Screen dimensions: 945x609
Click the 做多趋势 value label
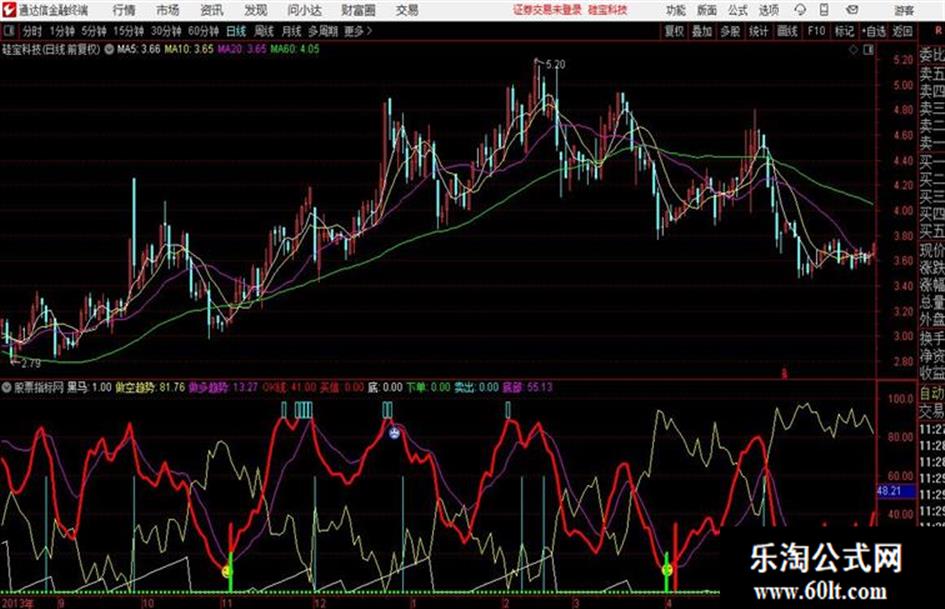click(x=223, y=387)
